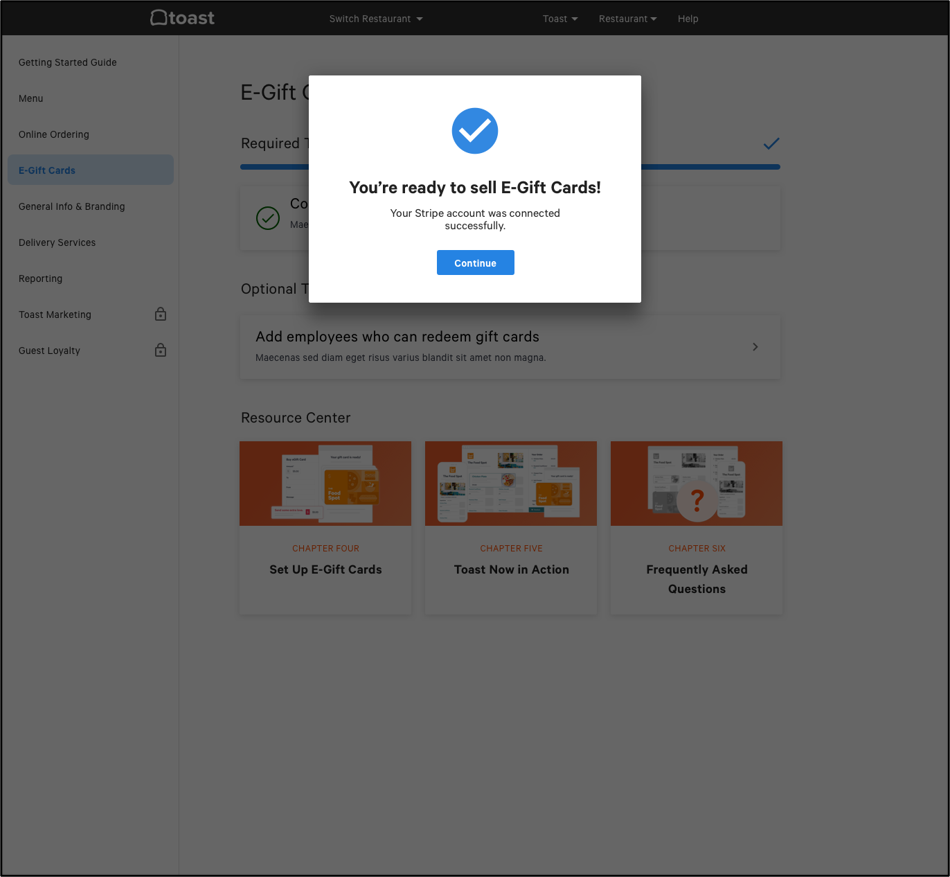This screenshot has width=950, height=877.
Task: Open the add employees task chevron
Action: pos(755,346)
